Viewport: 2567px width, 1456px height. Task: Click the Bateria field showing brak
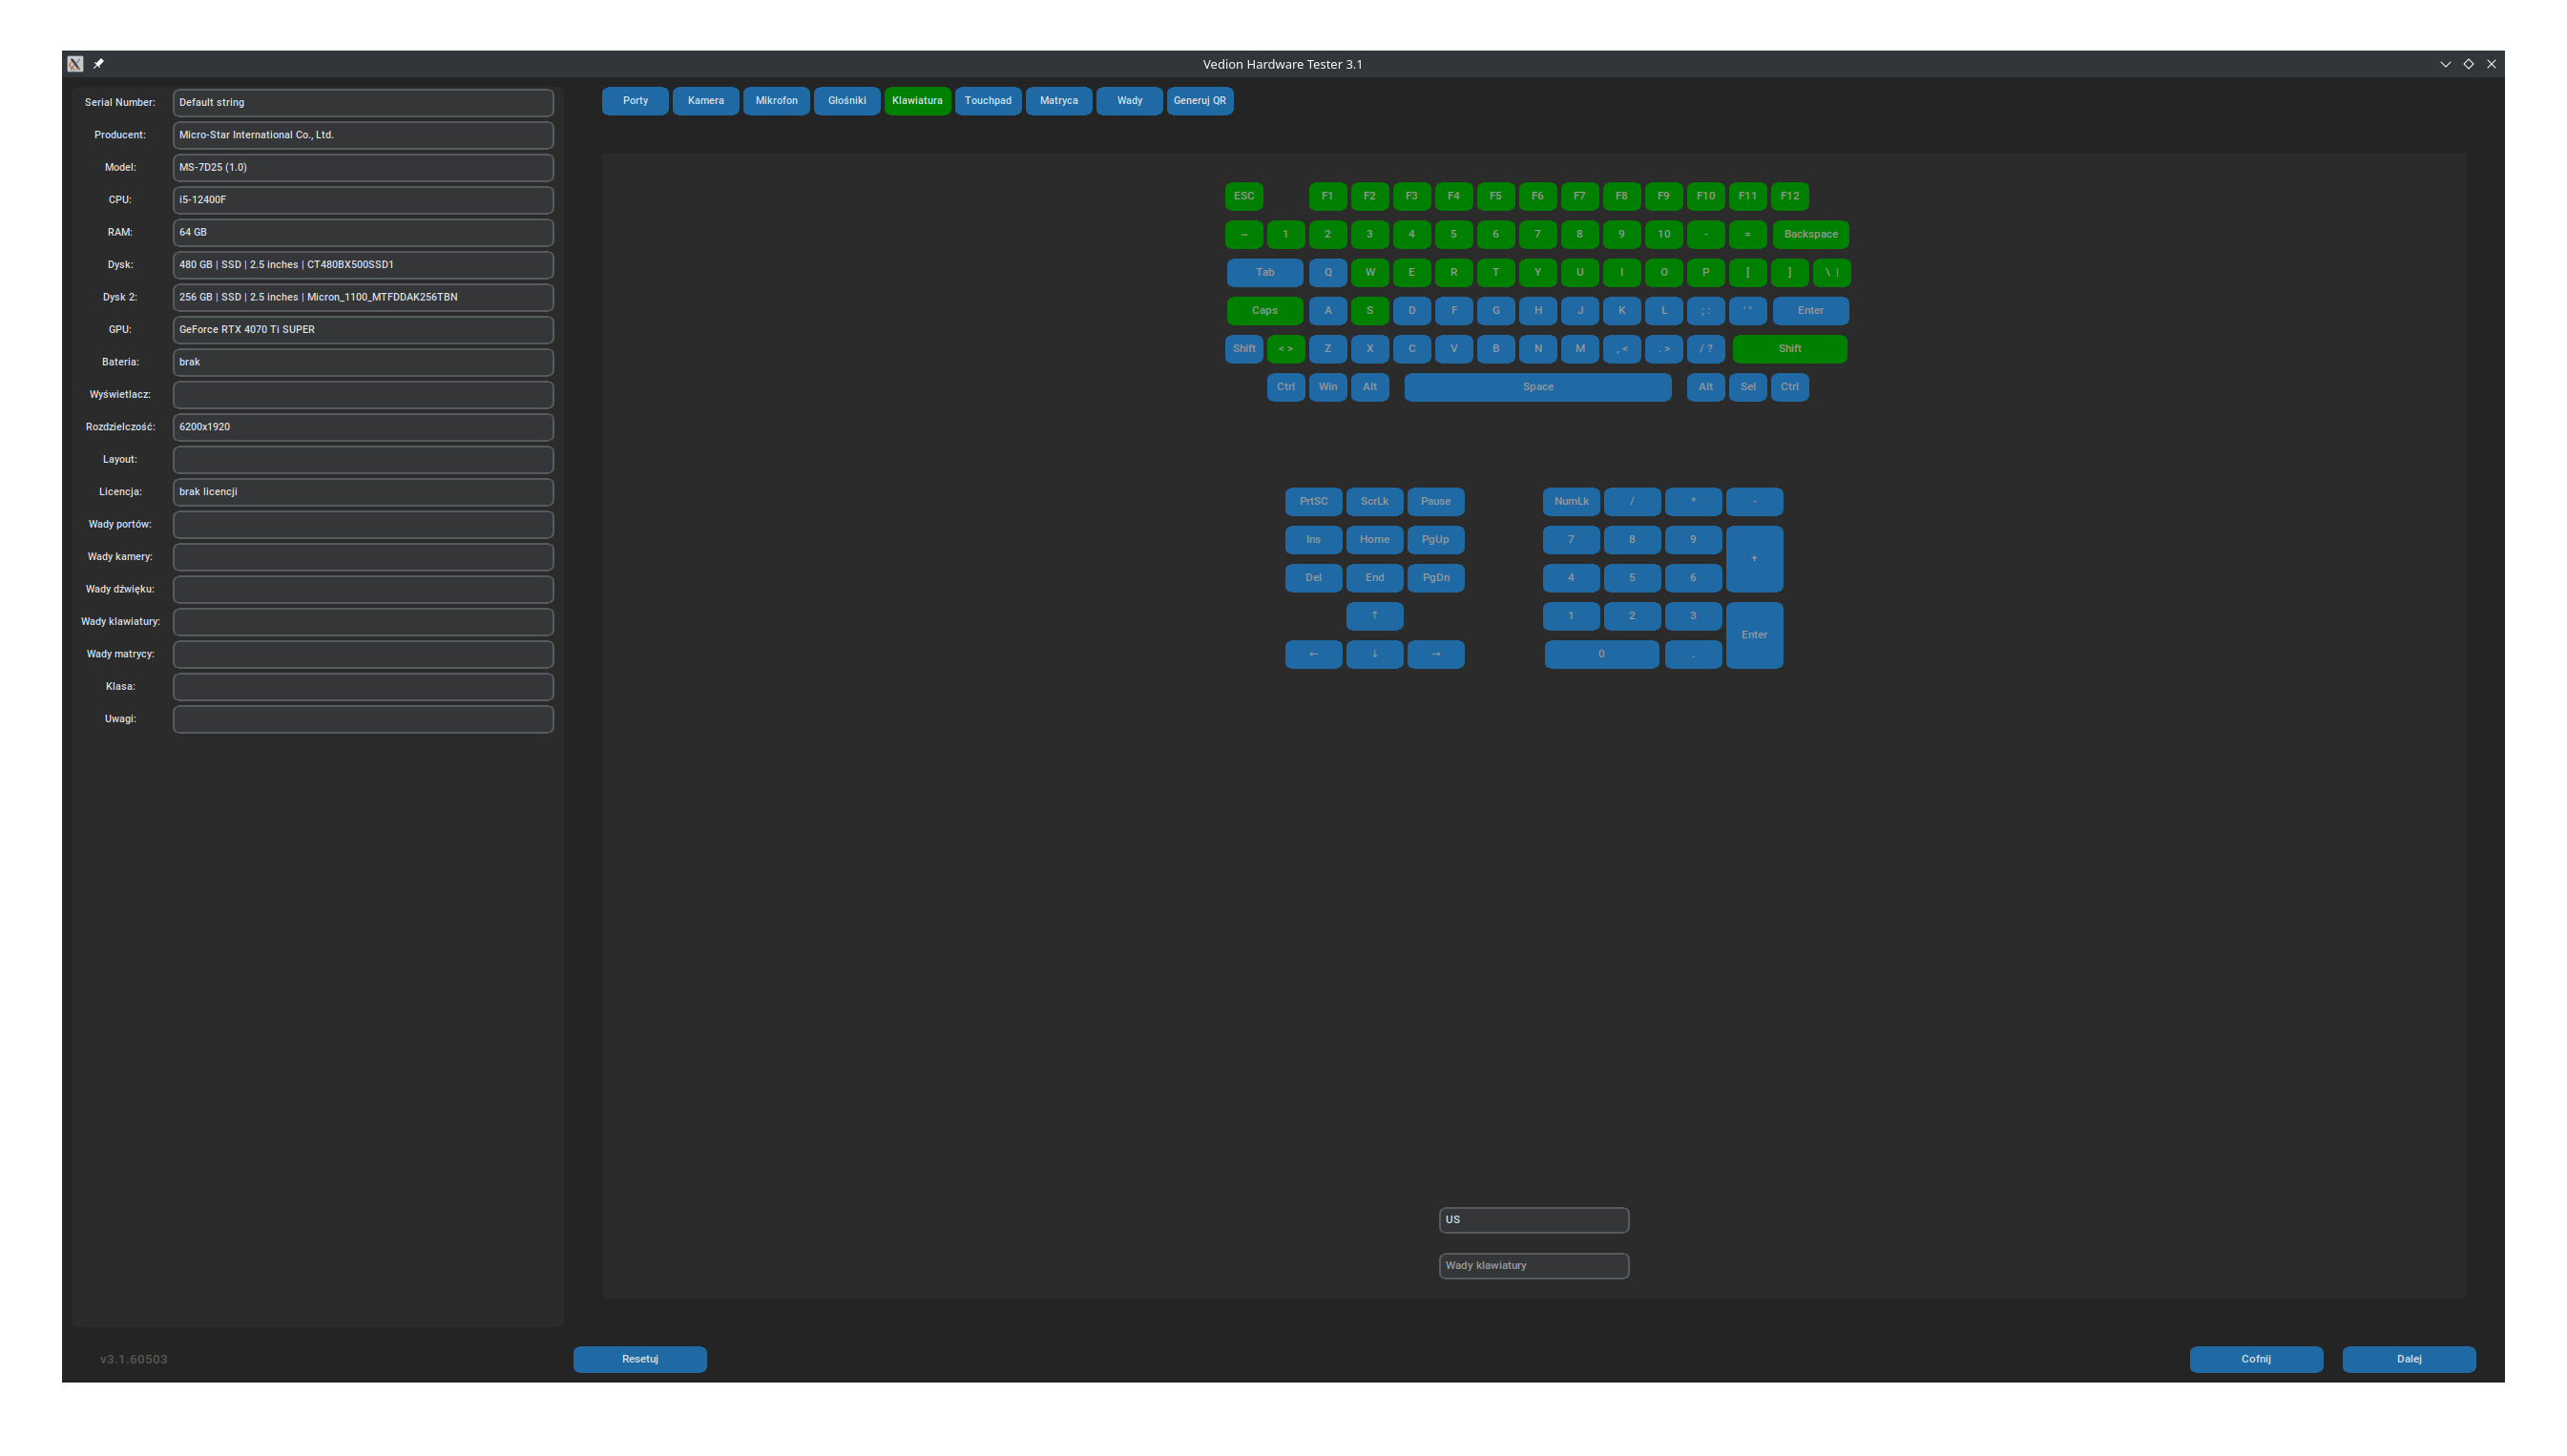(x=363, y=362)
